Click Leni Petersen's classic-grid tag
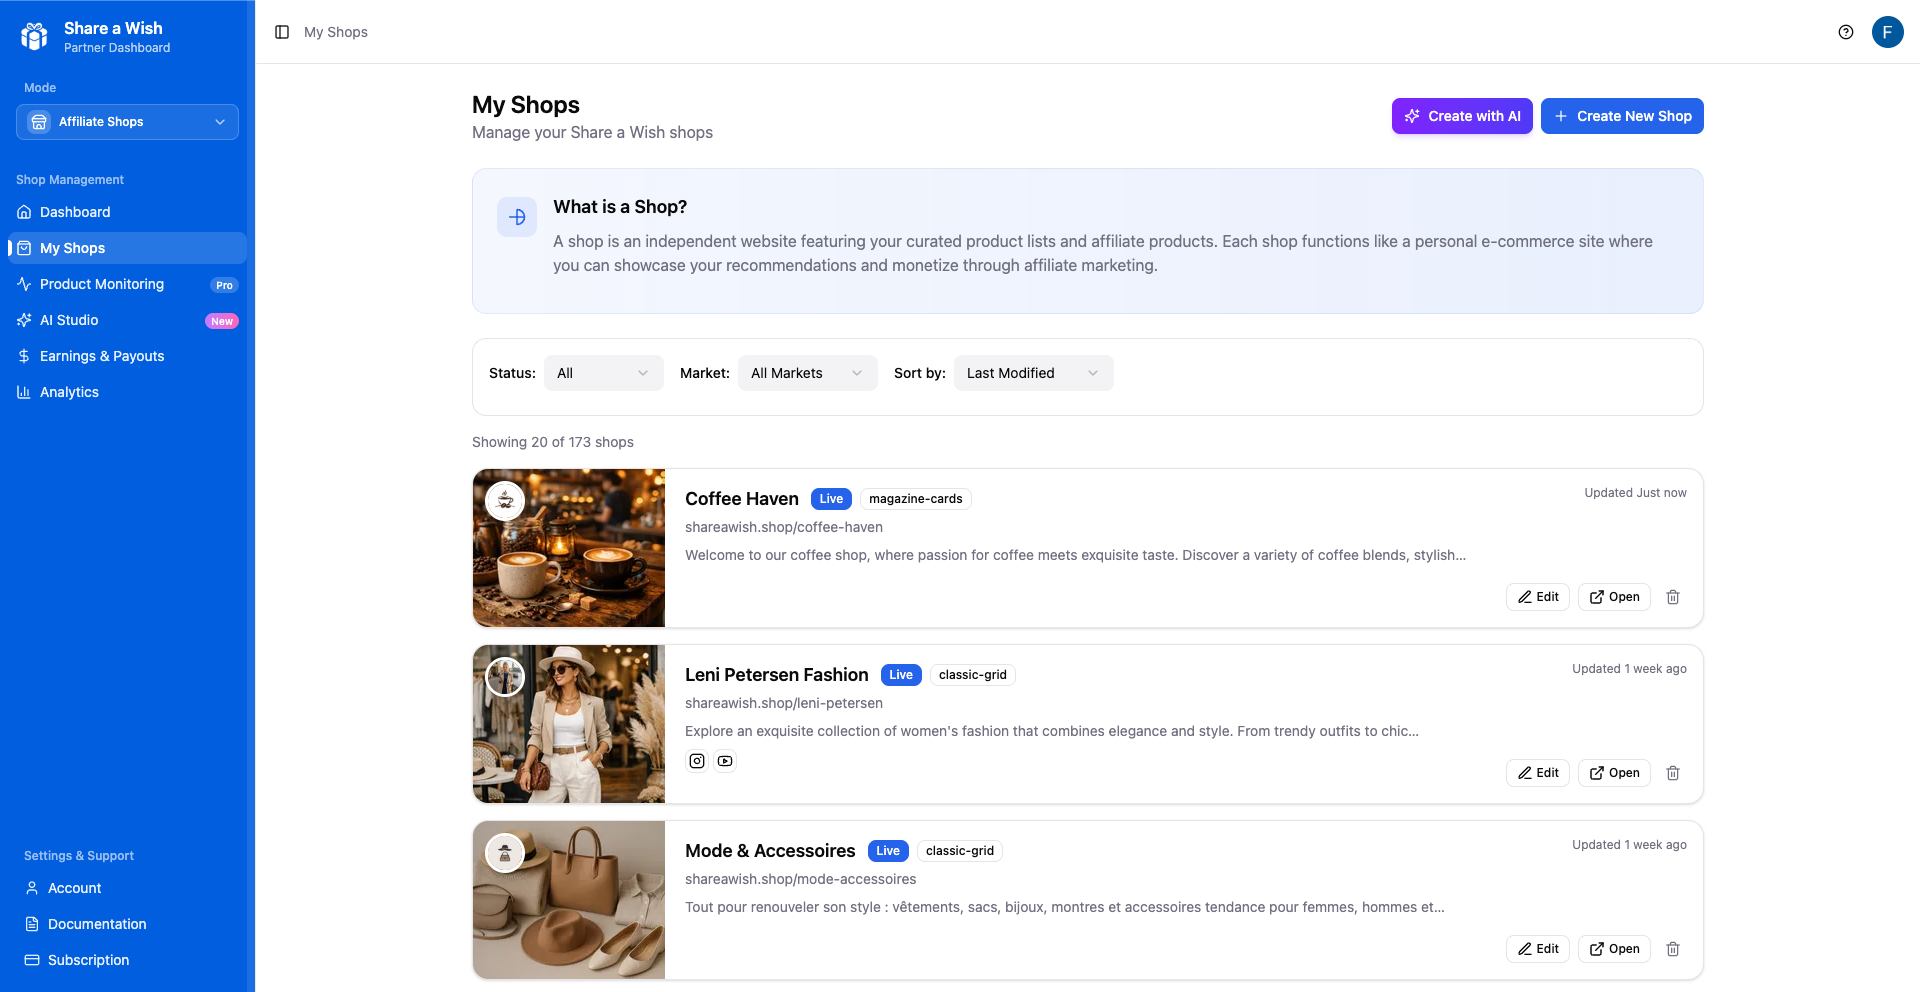This screenshot has height=992, width=1920. tap(973, 675)
